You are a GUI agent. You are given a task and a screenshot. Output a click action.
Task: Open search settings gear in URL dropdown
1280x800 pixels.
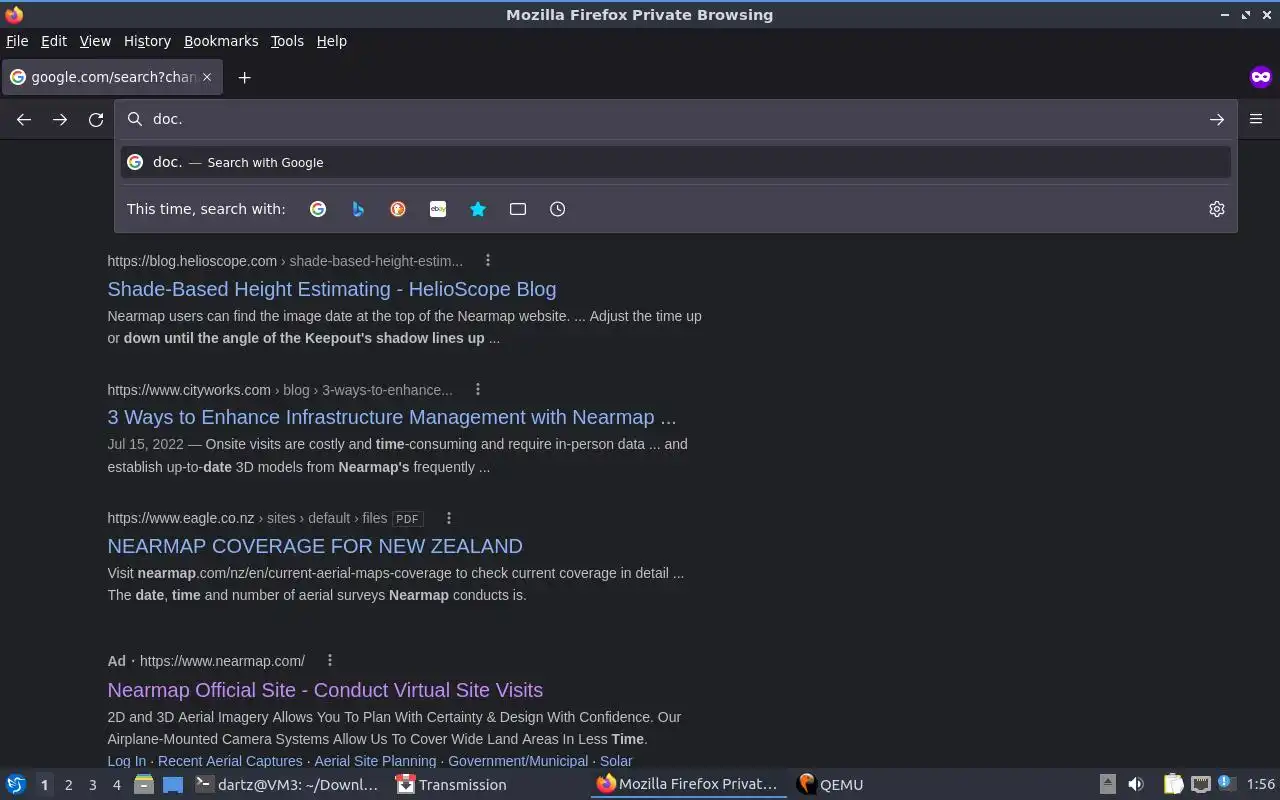[1217, 209]
